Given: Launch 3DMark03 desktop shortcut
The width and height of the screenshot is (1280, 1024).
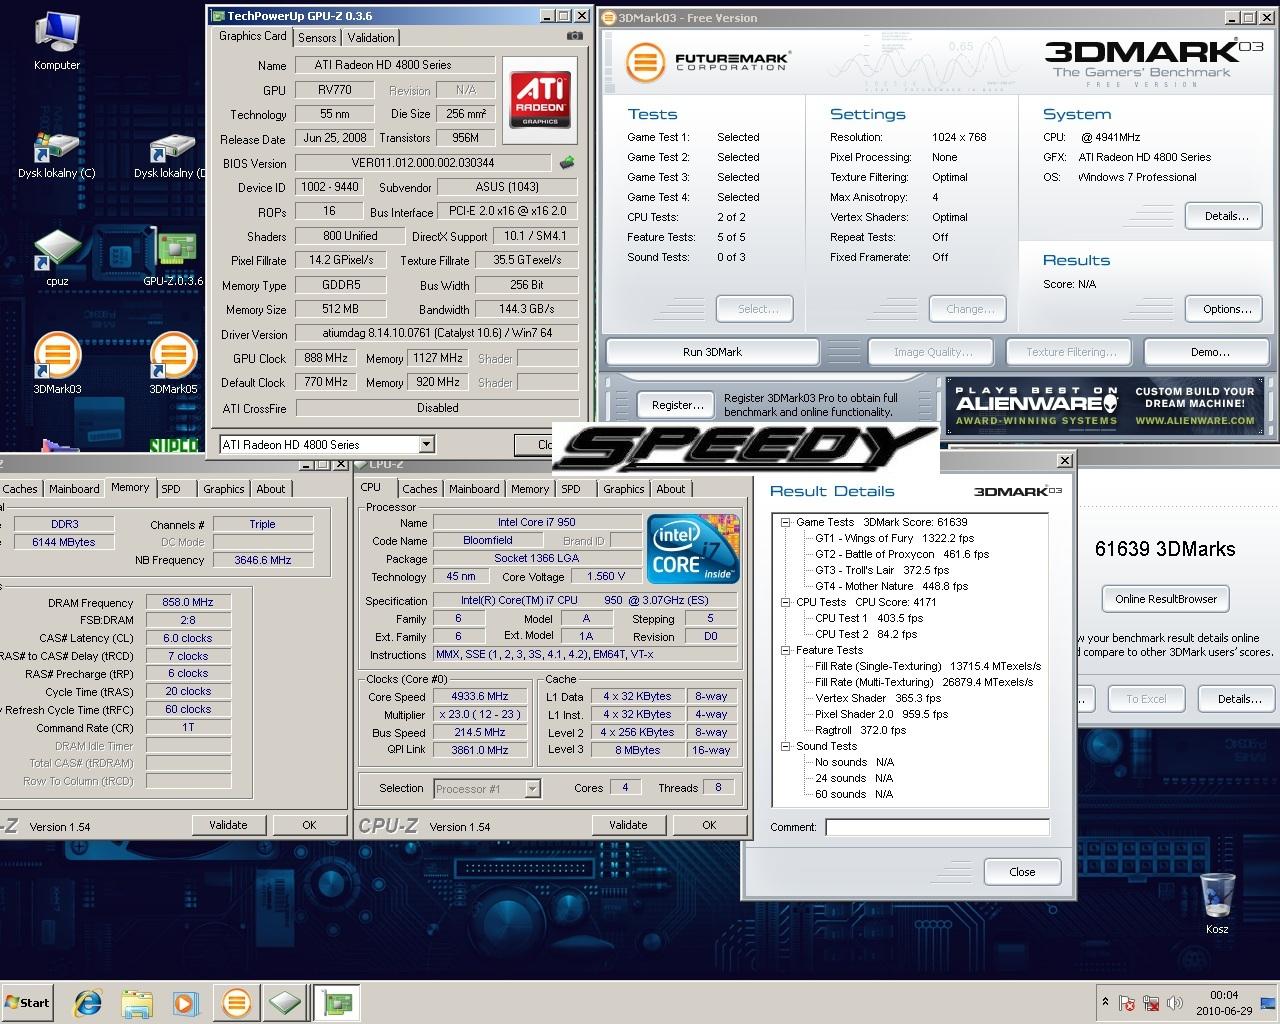Looking at the screenshot, I should tap(57, 363).
